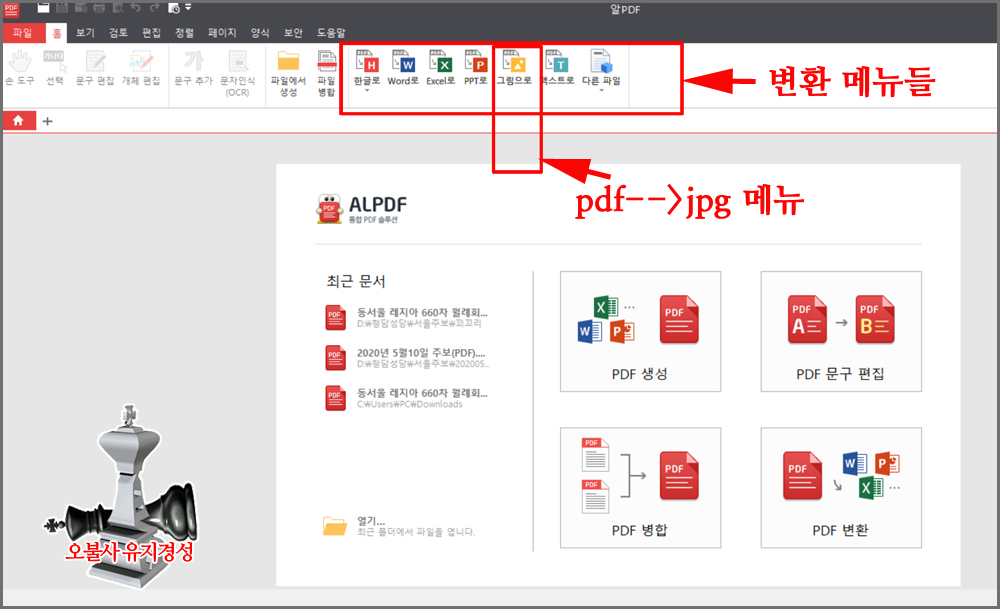Convert PDF to text with 텍스트로
1000x609 pixels.
pos(558,68)
